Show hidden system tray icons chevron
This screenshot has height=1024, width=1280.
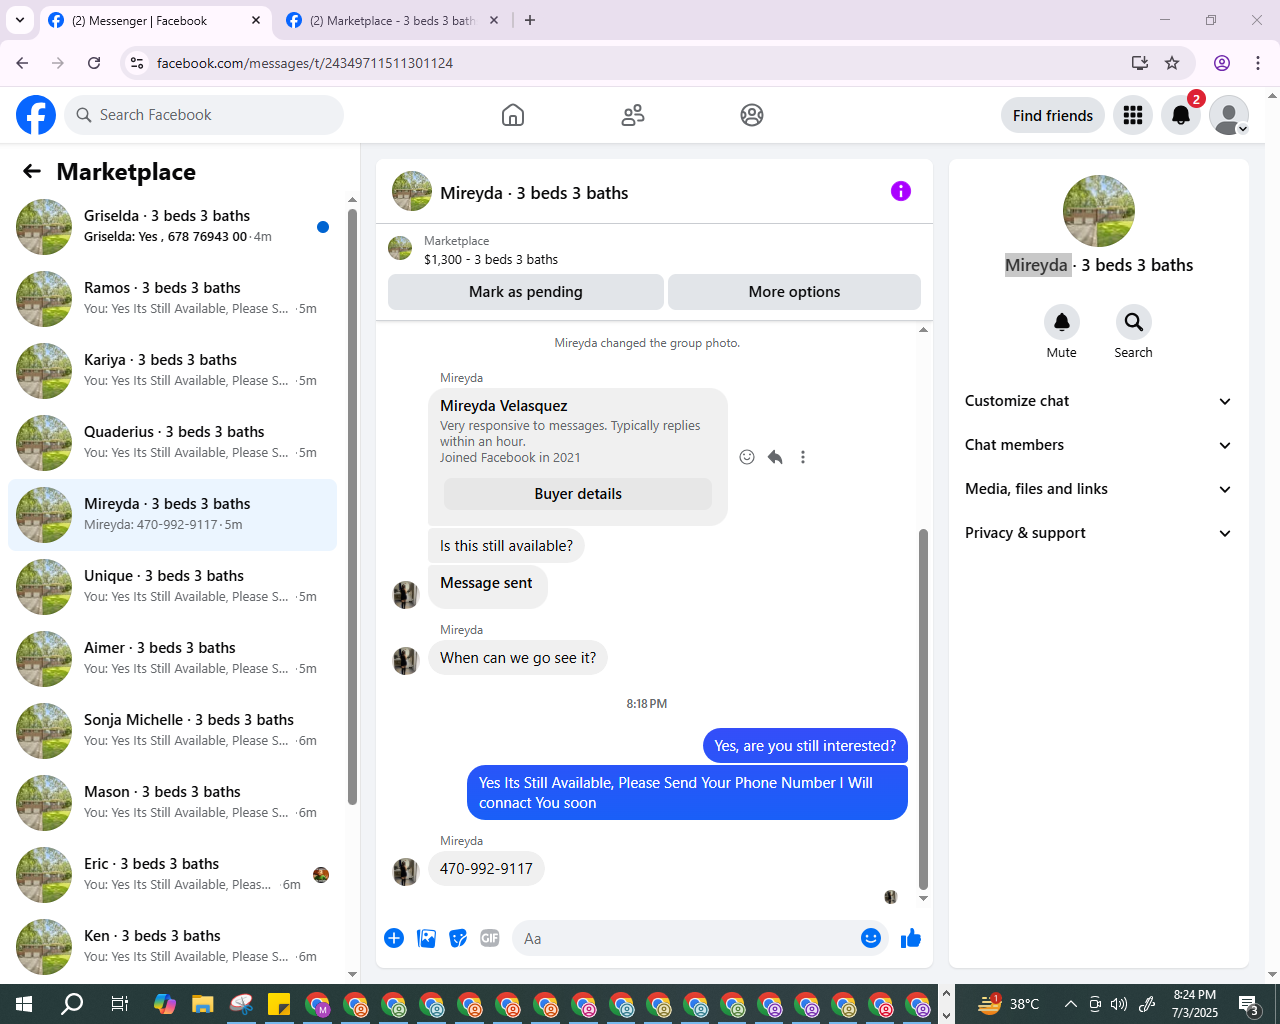(1071, 1004)
